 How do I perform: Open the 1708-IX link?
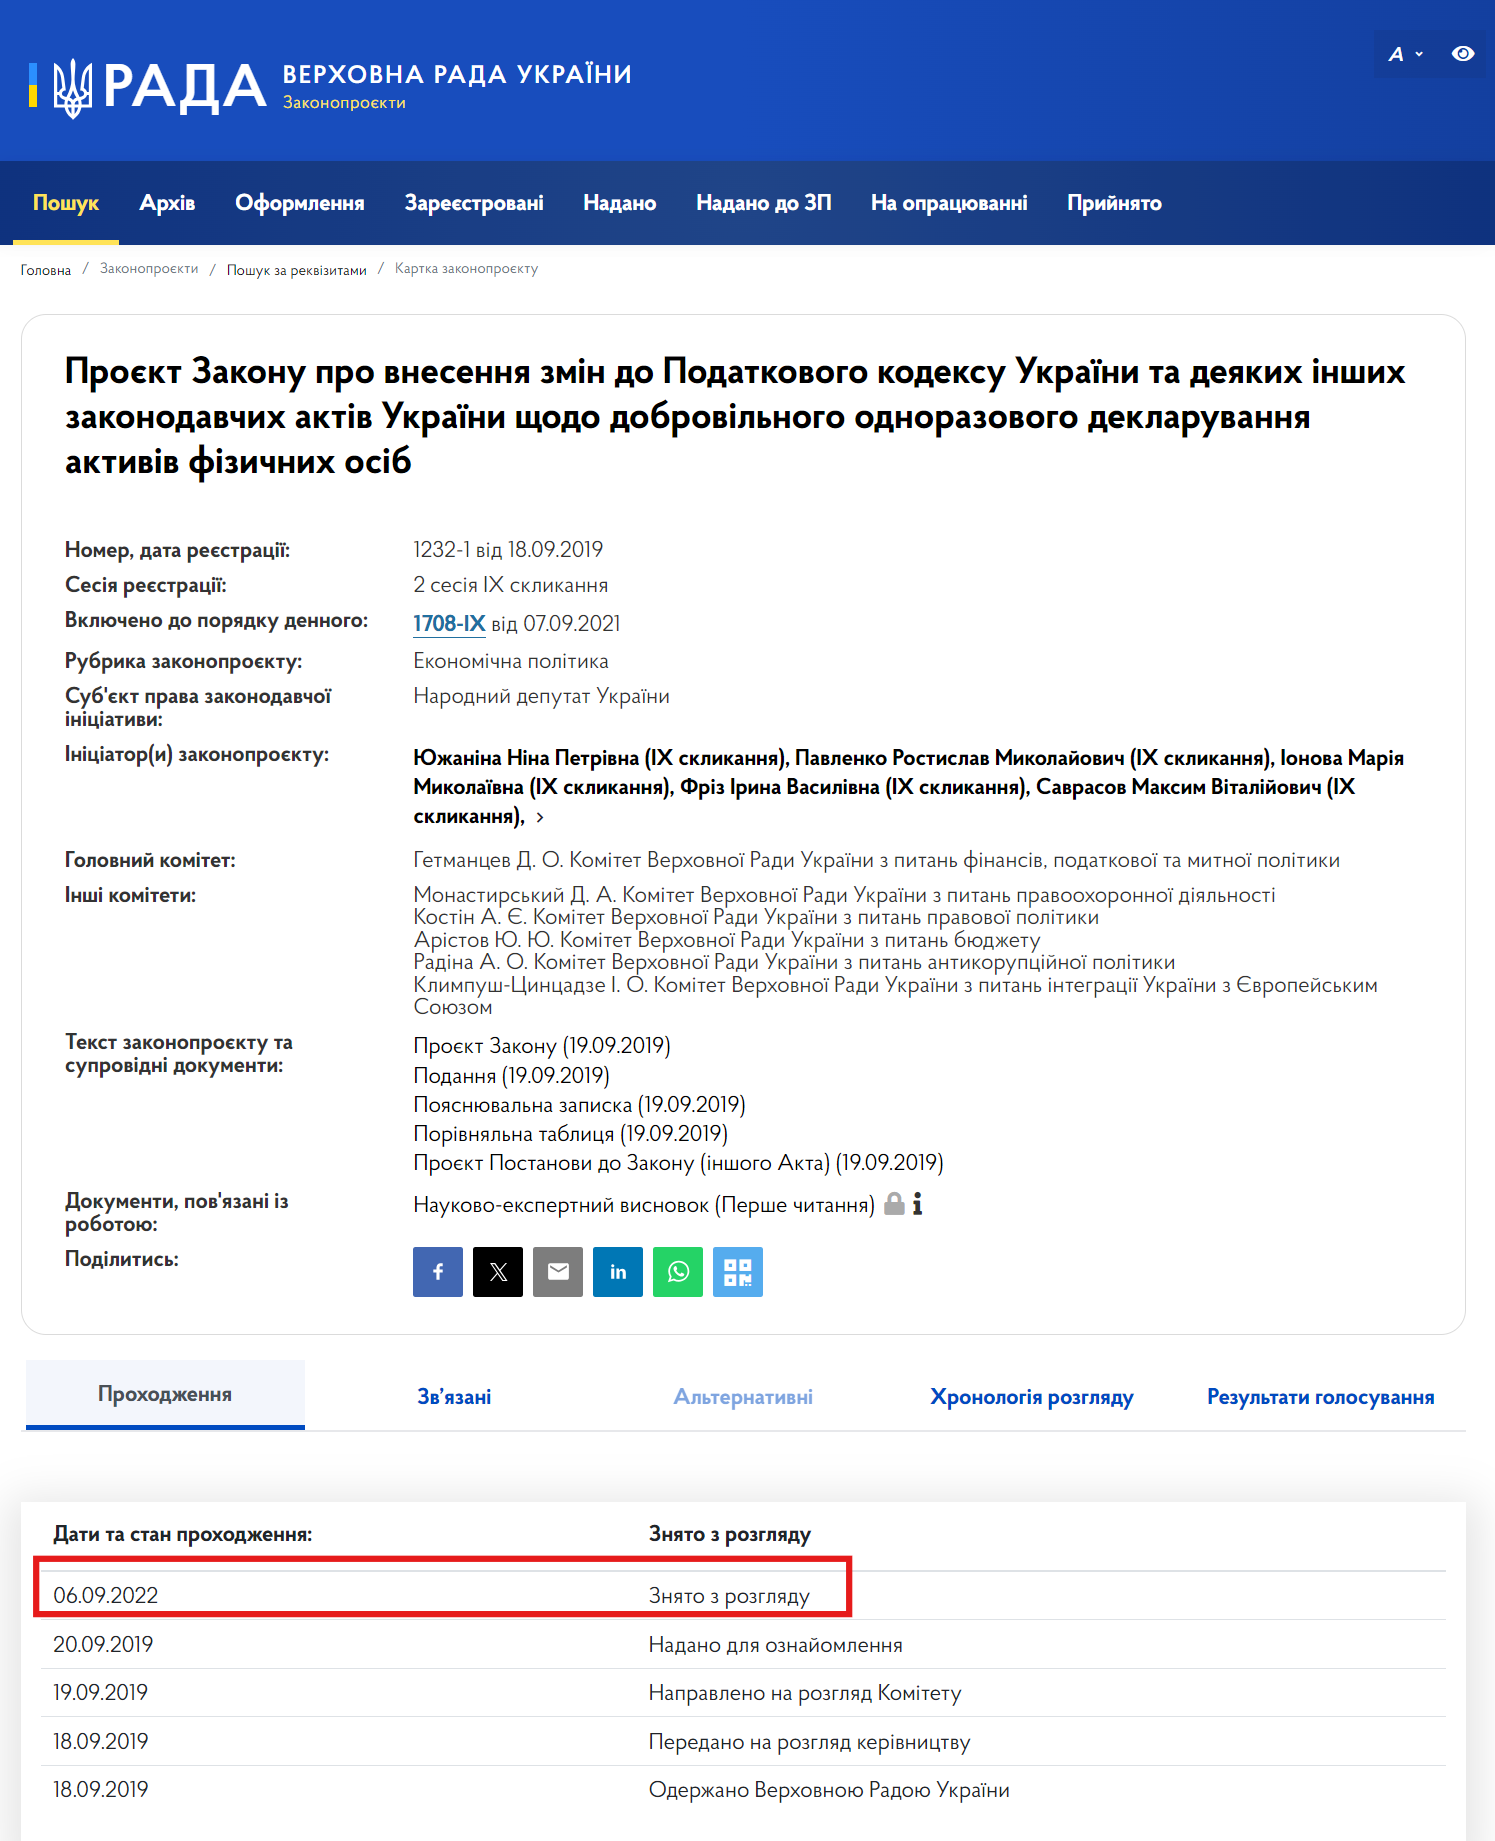449,623
